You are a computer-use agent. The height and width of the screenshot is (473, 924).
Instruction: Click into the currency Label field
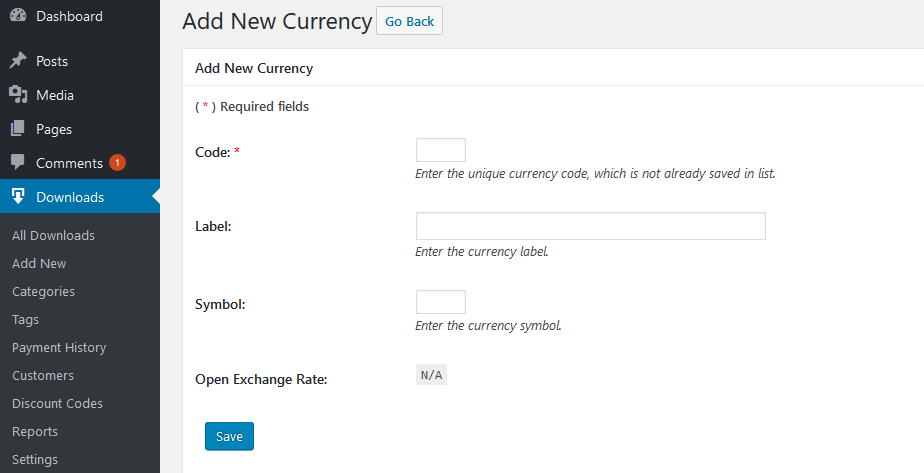(x=590, y=226)
